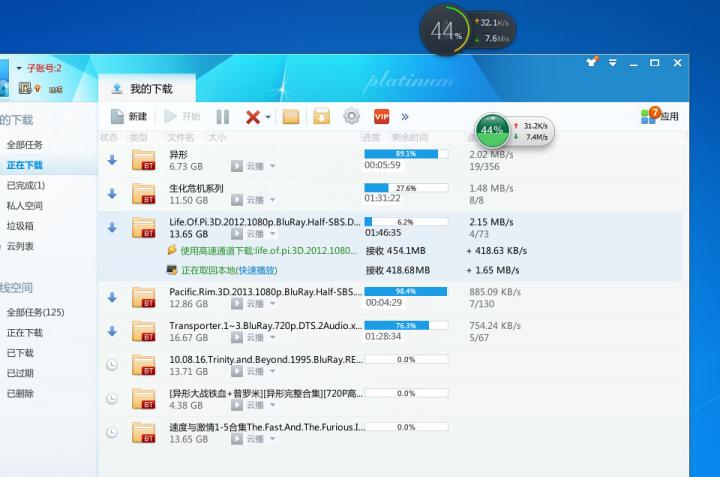Open the dropdown arrow beside delete icon
720x477 pixels.
[x=268, y=117]
